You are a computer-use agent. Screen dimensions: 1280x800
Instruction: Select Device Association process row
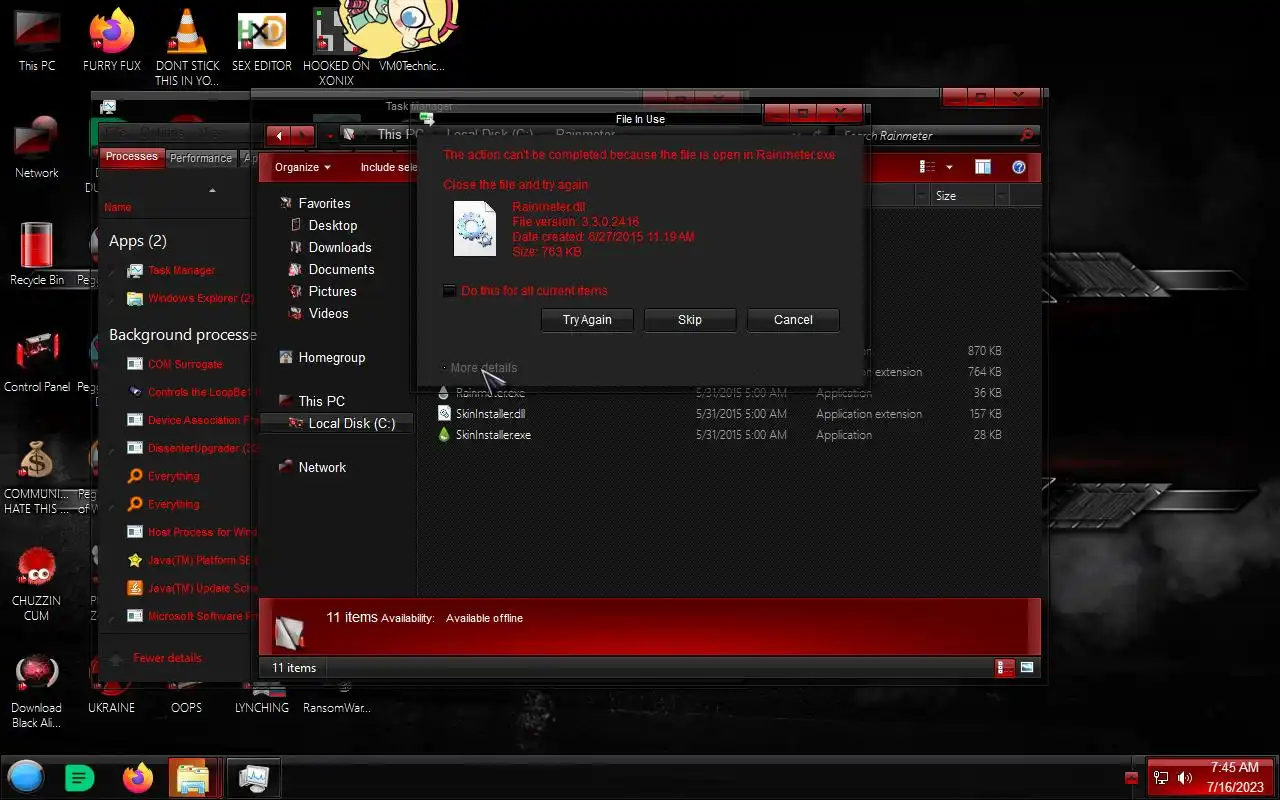click(x=190, y=420)
